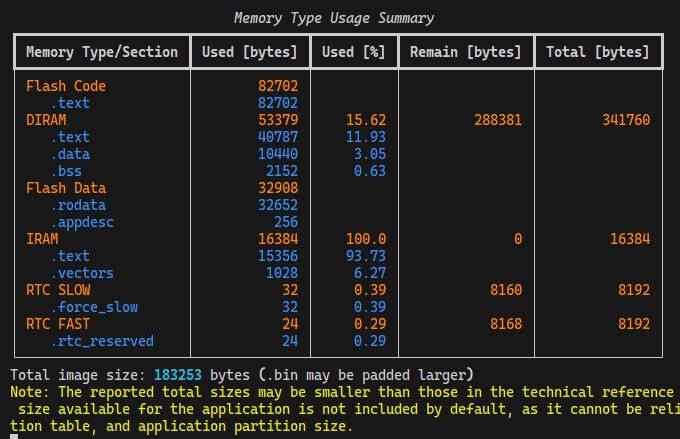Click value 40787 in DIRAM .text row
Screen dimensions: 680x439
point(278,137)
